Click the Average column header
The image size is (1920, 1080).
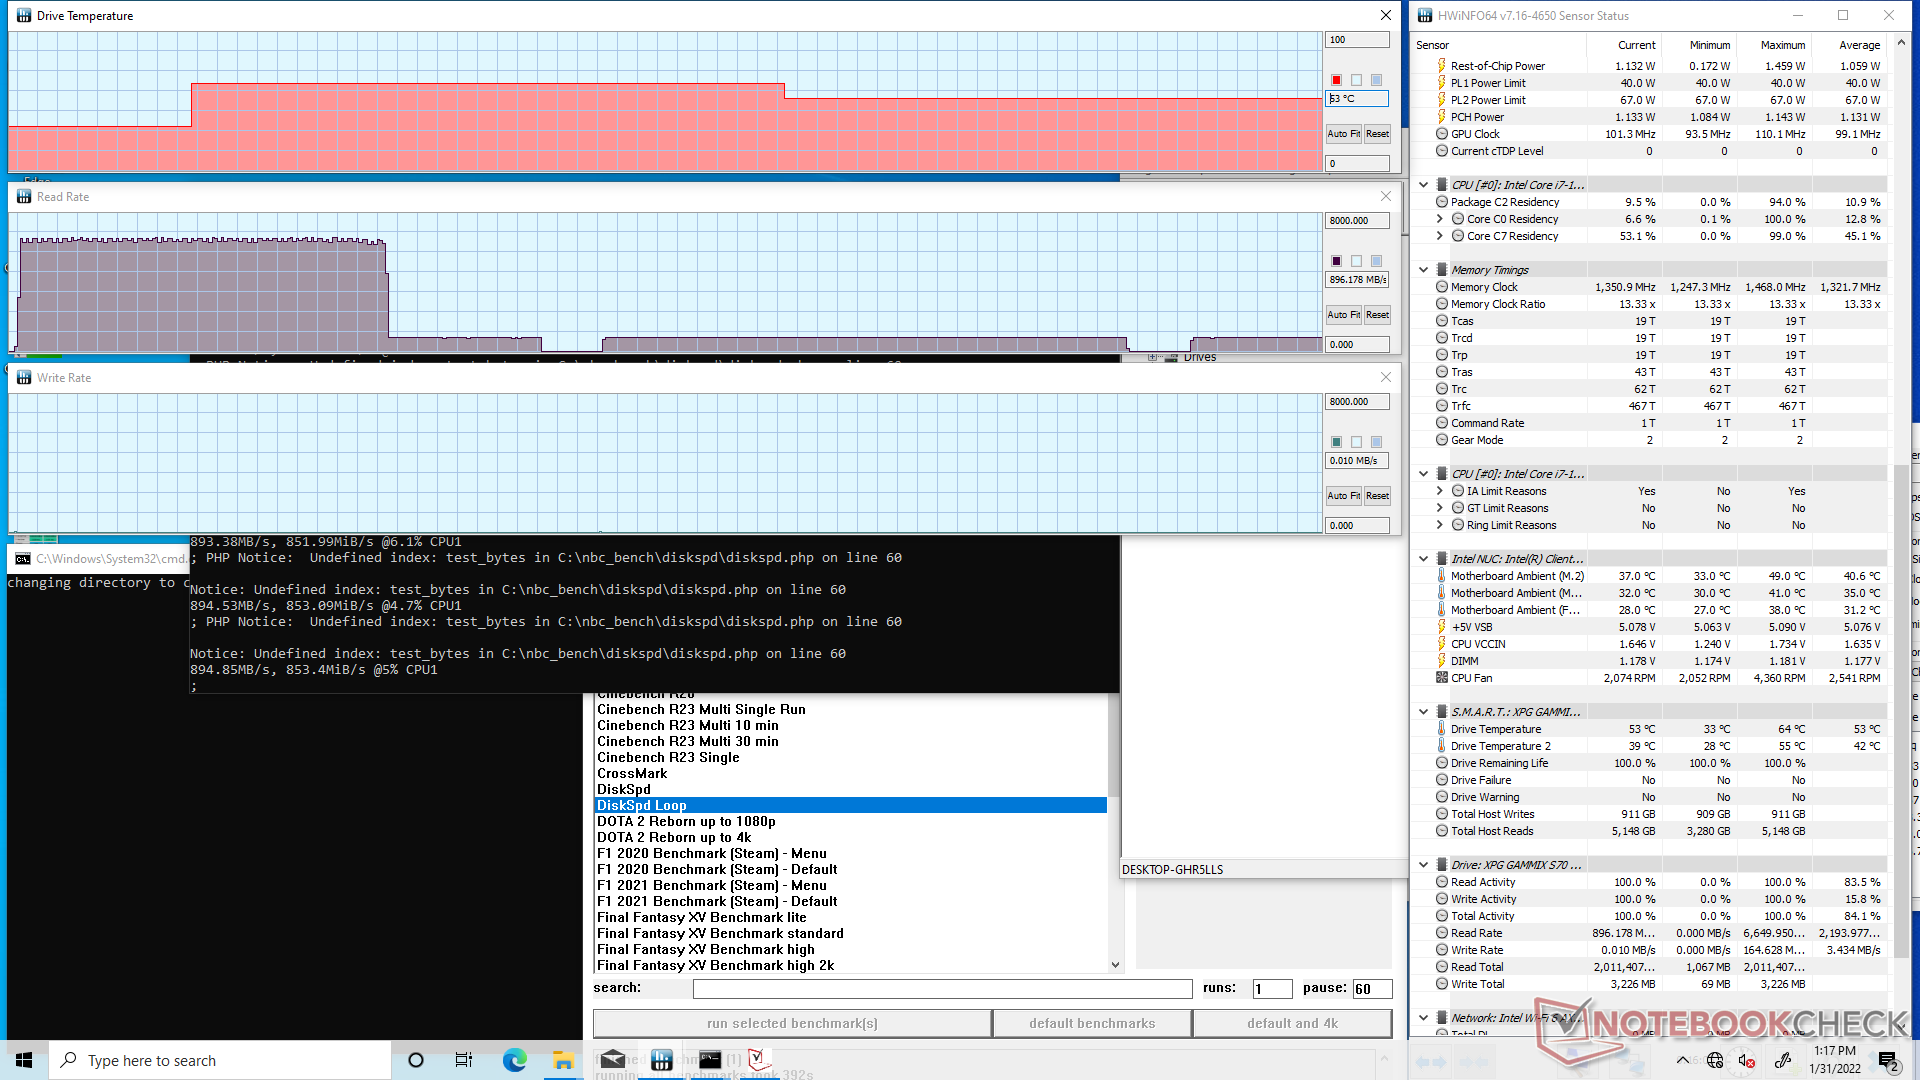tap(1859, 45)
